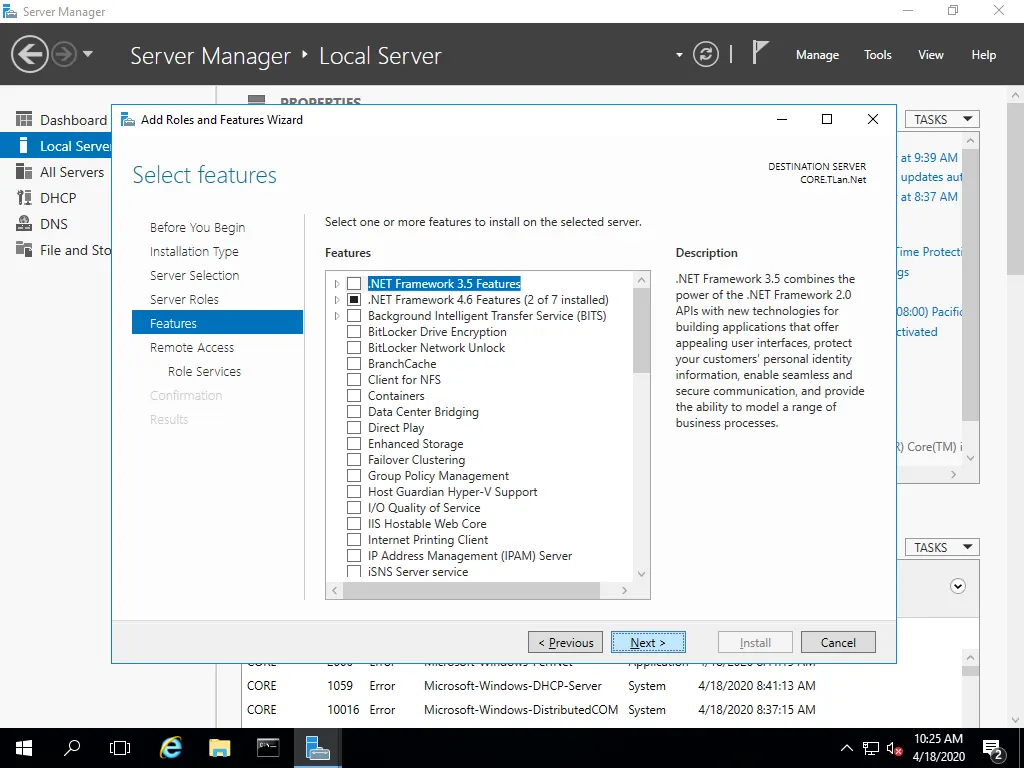Click the features list horizontal scrollbar thumb

pyautogui.click(x=472, y=590)
